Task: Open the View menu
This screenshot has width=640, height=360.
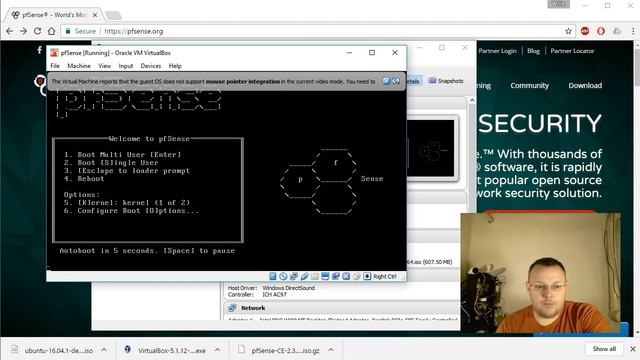Action: tap(104, 66)
